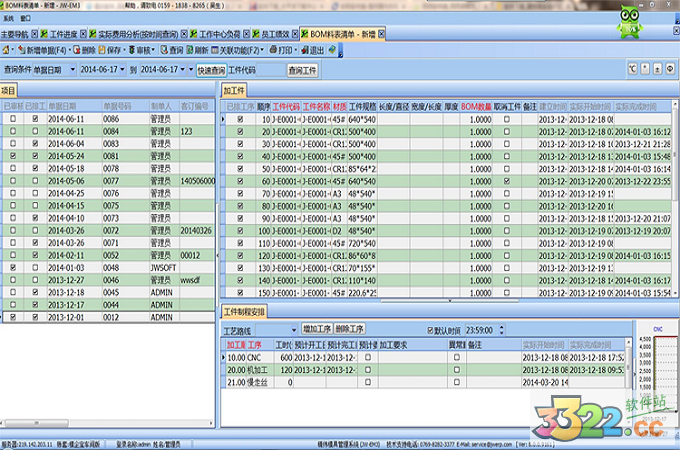Screen dimensions: 680x450
Task: Click toolbar overflow chevron after help icon
Action: [340, 53]
